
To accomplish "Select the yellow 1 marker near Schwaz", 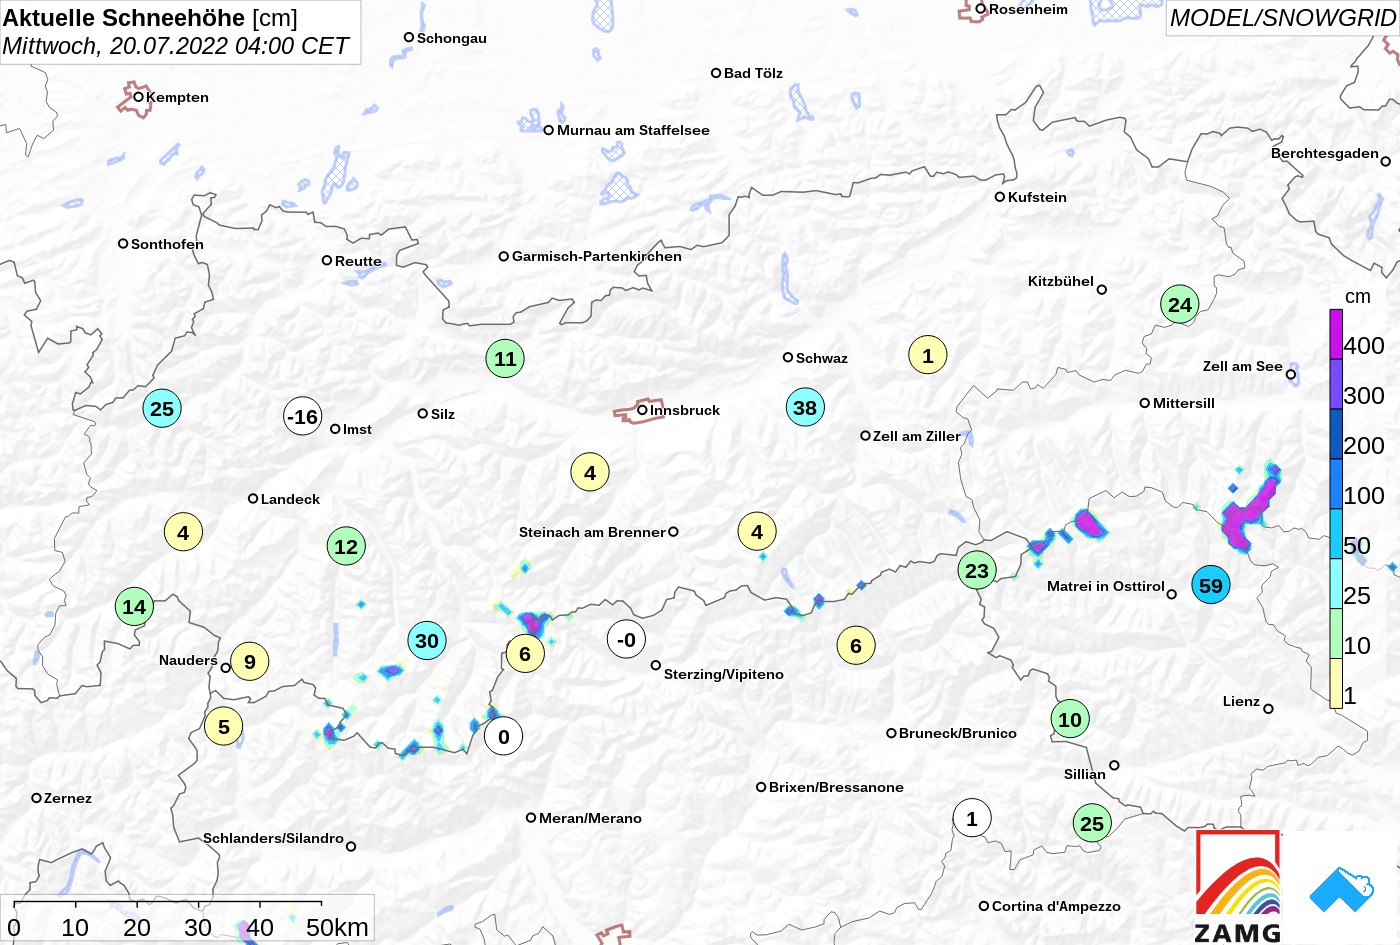I will (x=928, y=355).
